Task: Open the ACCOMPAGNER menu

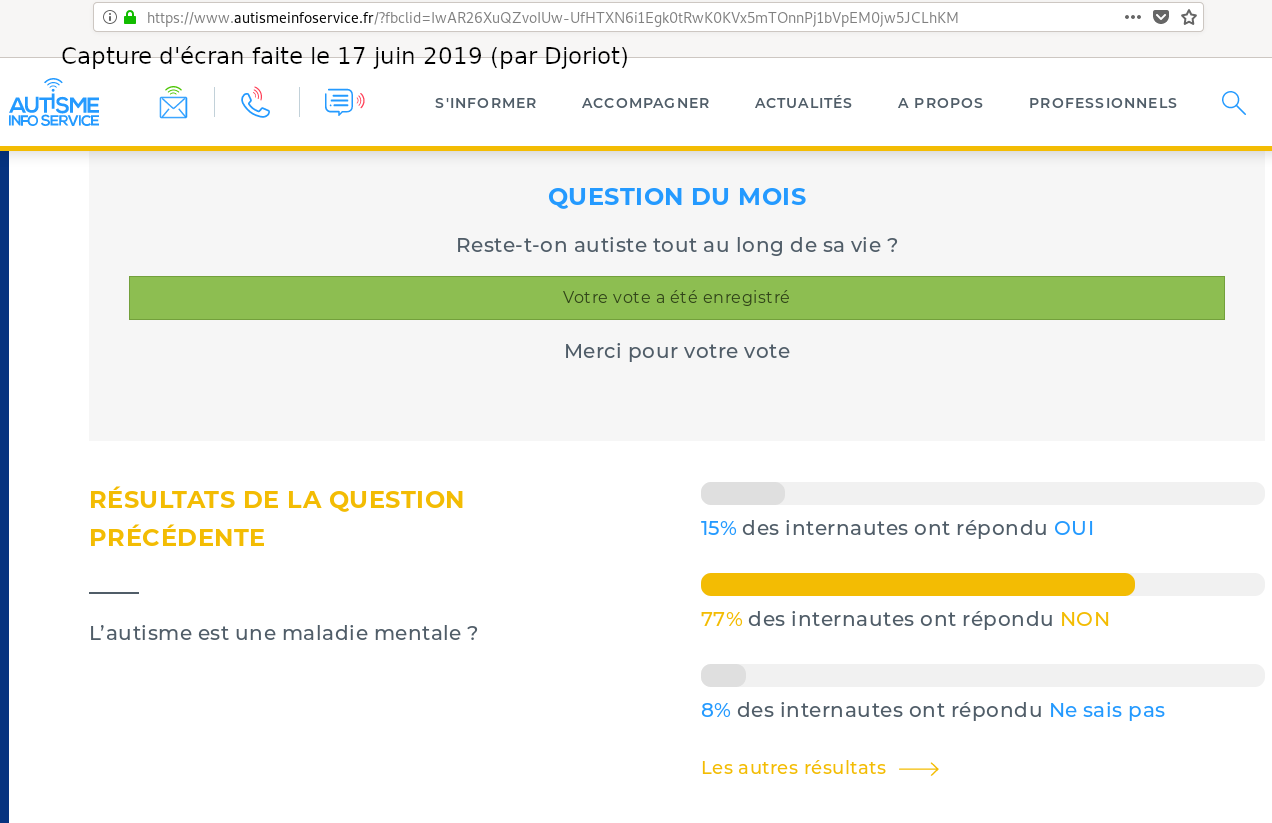Action: click(x=646, y=103)
